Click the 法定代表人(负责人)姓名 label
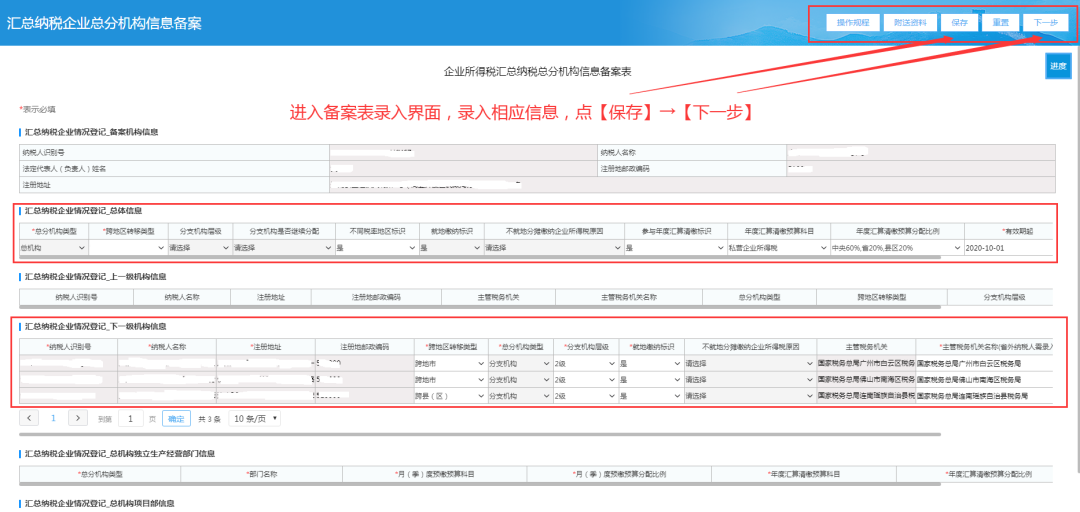 65,169
